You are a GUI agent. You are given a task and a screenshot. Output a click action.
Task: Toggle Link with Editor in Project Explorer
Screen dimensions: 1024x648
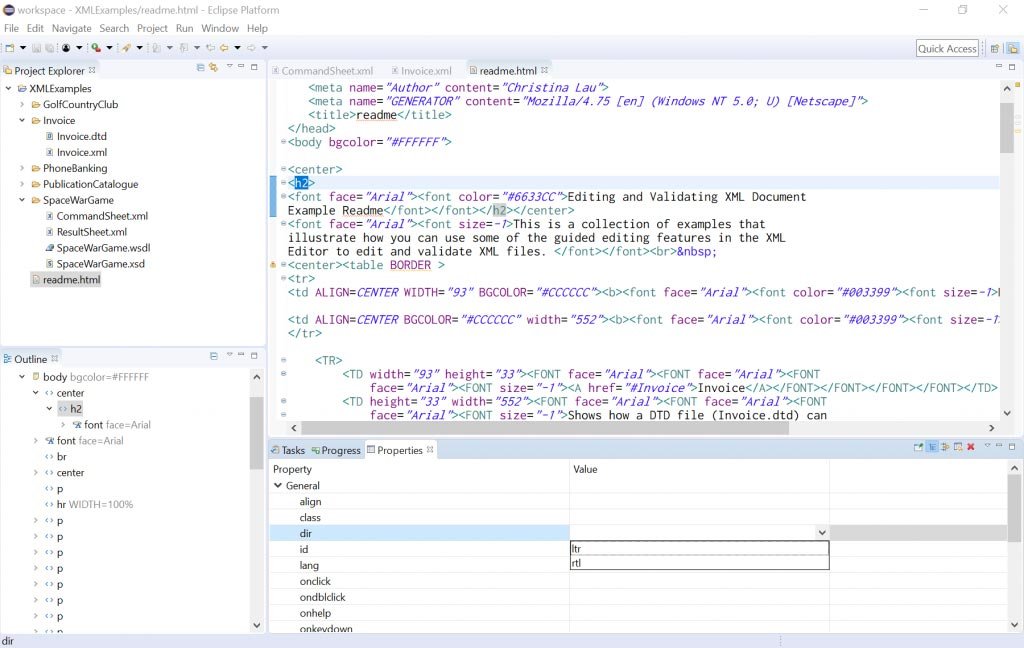tap(214, 67)
